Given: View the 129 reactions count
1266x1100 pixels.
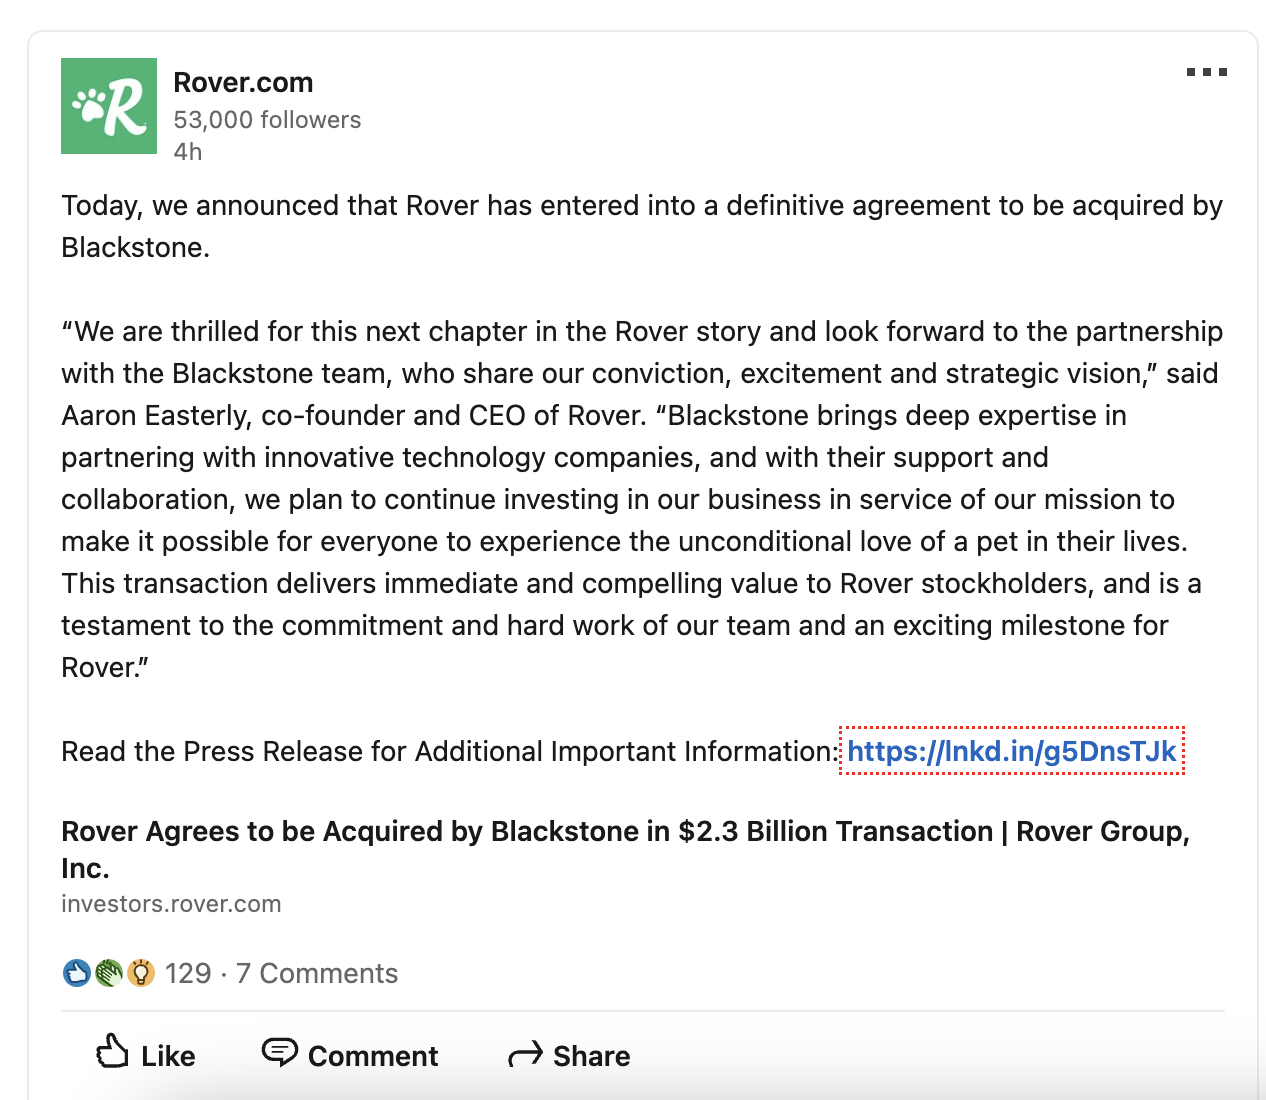Looking at the screenshot, I should pyautogui.click(x=188, y=973).
